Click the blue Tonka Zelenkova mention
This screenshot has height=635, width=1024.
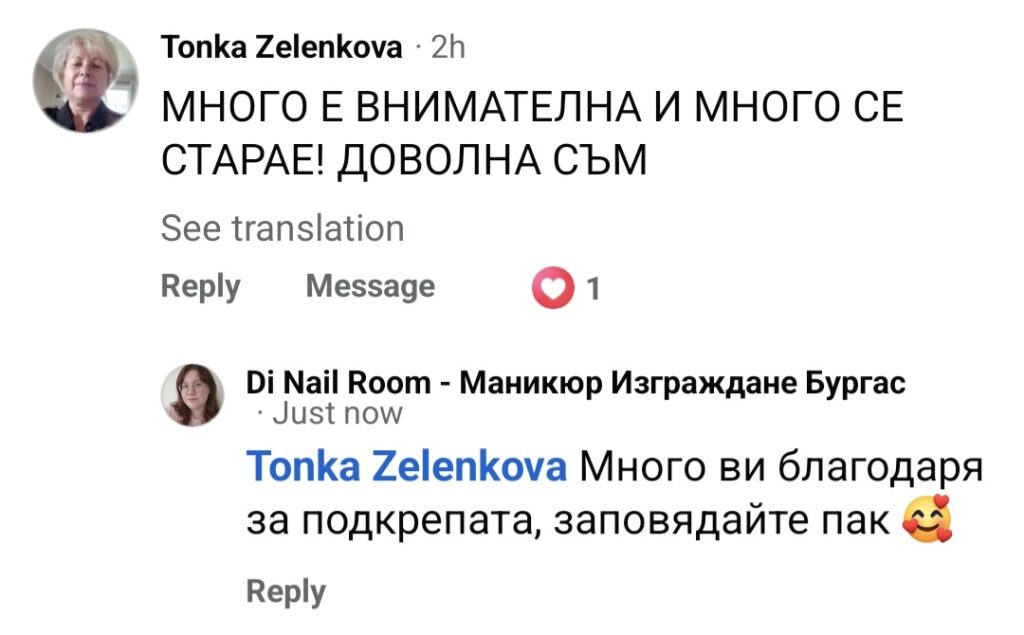[406, 466]
